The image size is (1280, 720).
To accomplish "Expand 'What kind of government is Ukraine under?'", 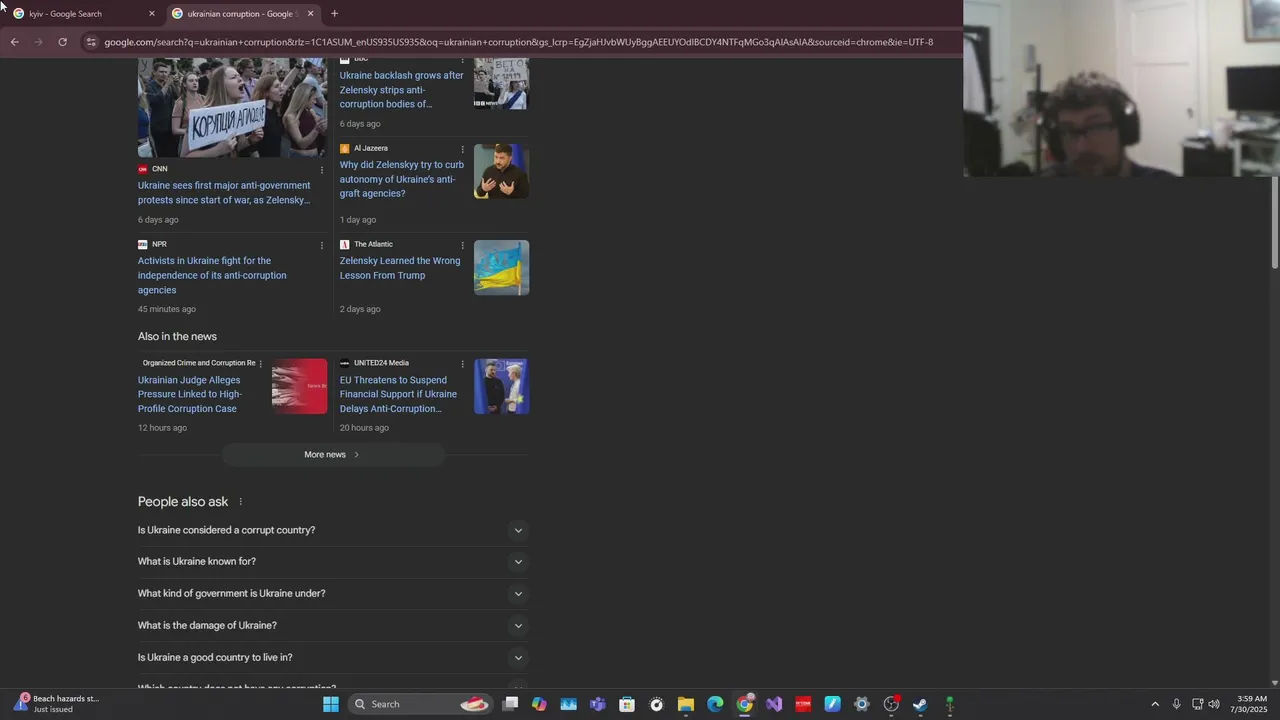I will 332,594.
